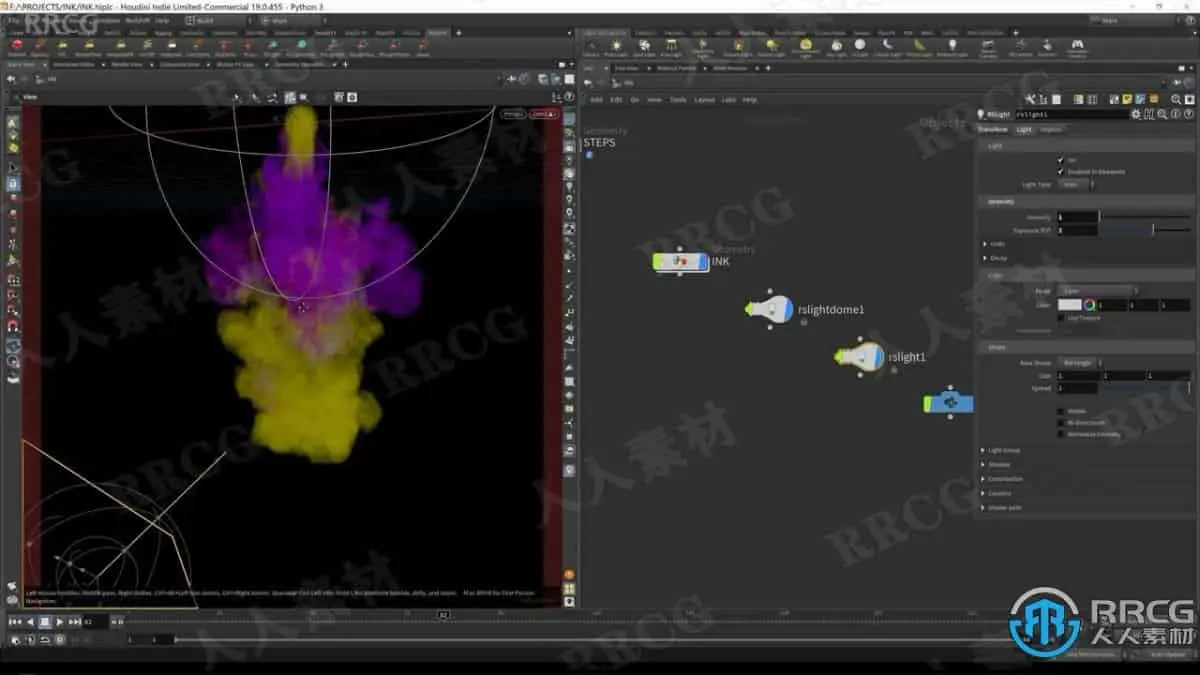Open the Light Type dropdown
Viewport: 1200px width, 675px height.
tap(1076, 184)
